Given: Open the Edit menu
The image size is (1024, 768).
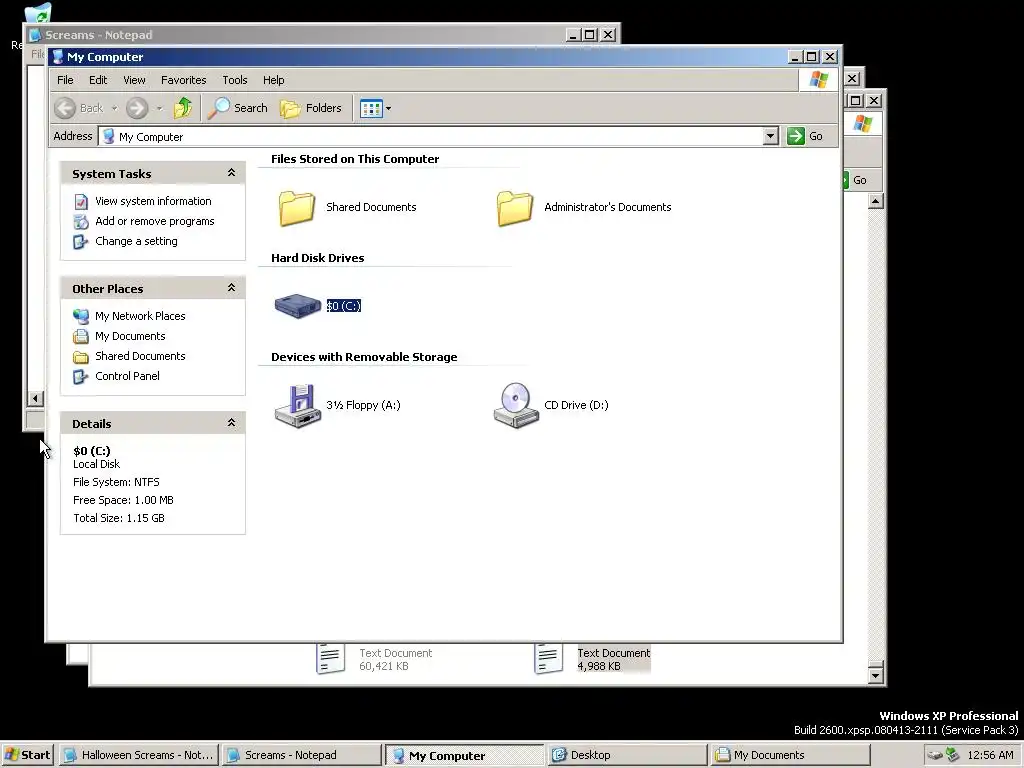Looking at the screenshot, I should click(98, 80).
